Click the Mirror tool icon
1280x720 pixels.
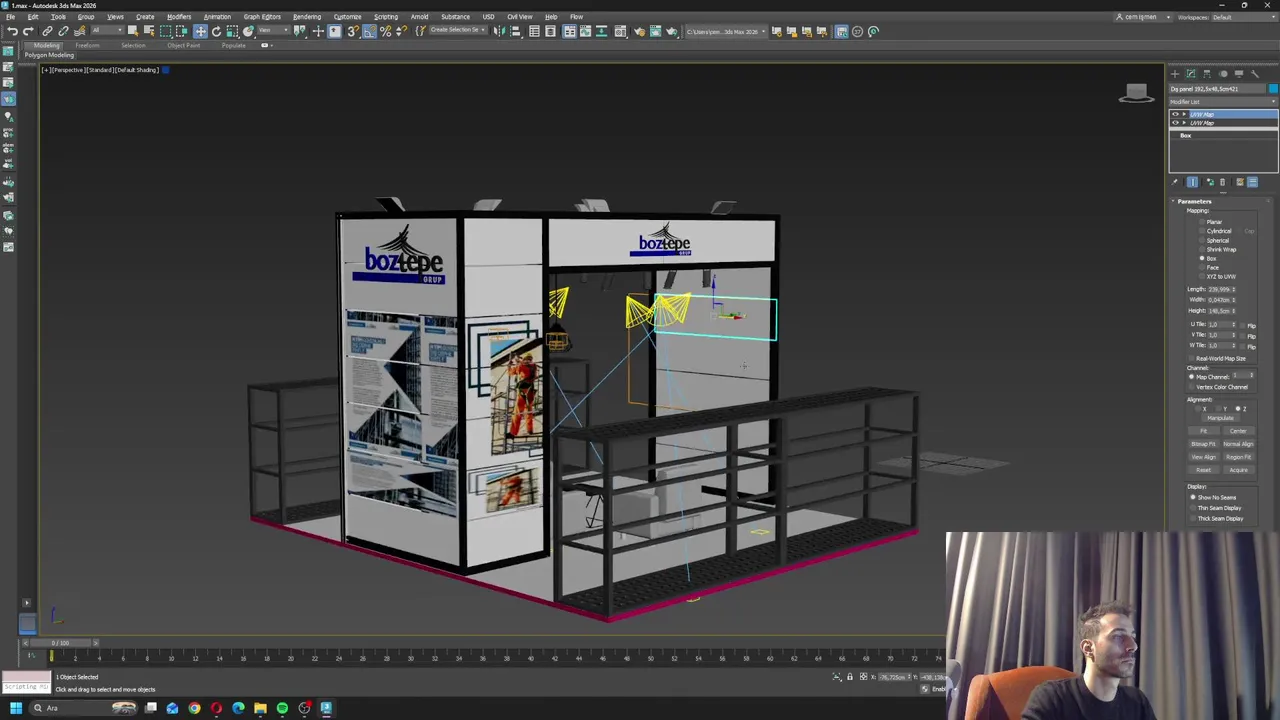(x=500, y=31)
